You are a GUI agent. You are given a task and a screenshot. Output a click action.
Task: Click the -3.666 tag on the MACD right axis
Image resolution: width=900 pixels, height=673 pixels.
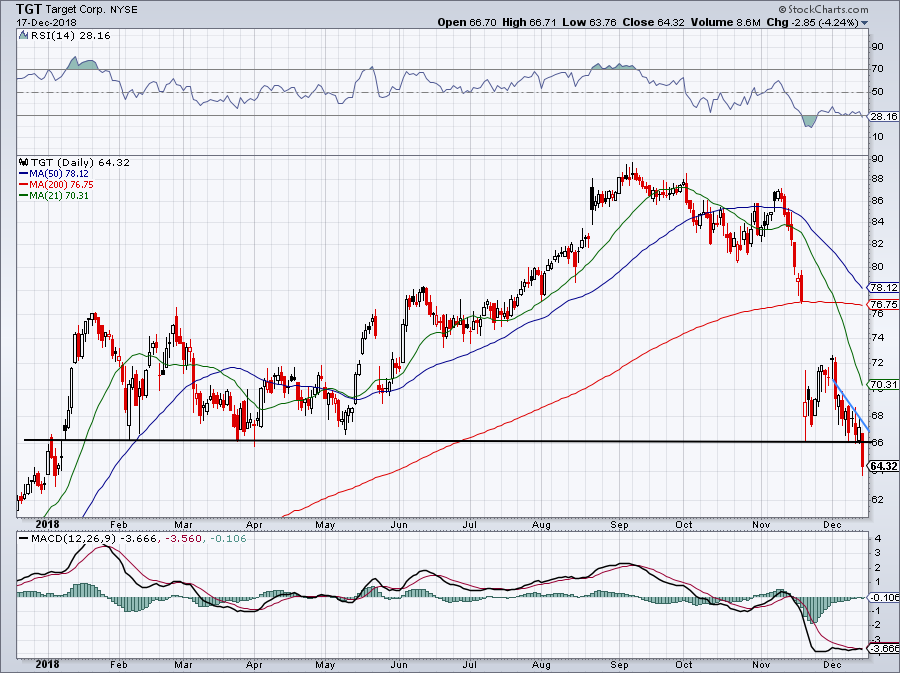click(884, 648)
